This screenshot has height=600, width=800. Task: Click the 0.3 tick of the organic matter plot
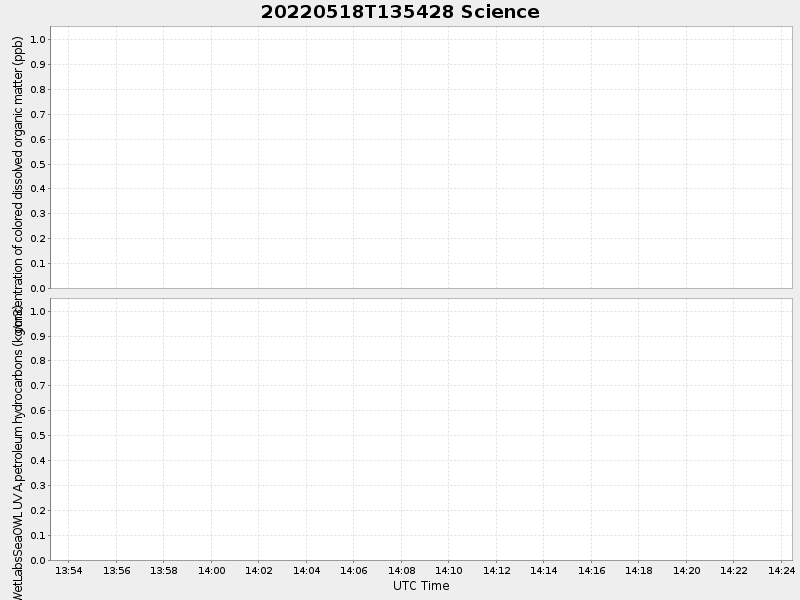[x=38, y=214]
